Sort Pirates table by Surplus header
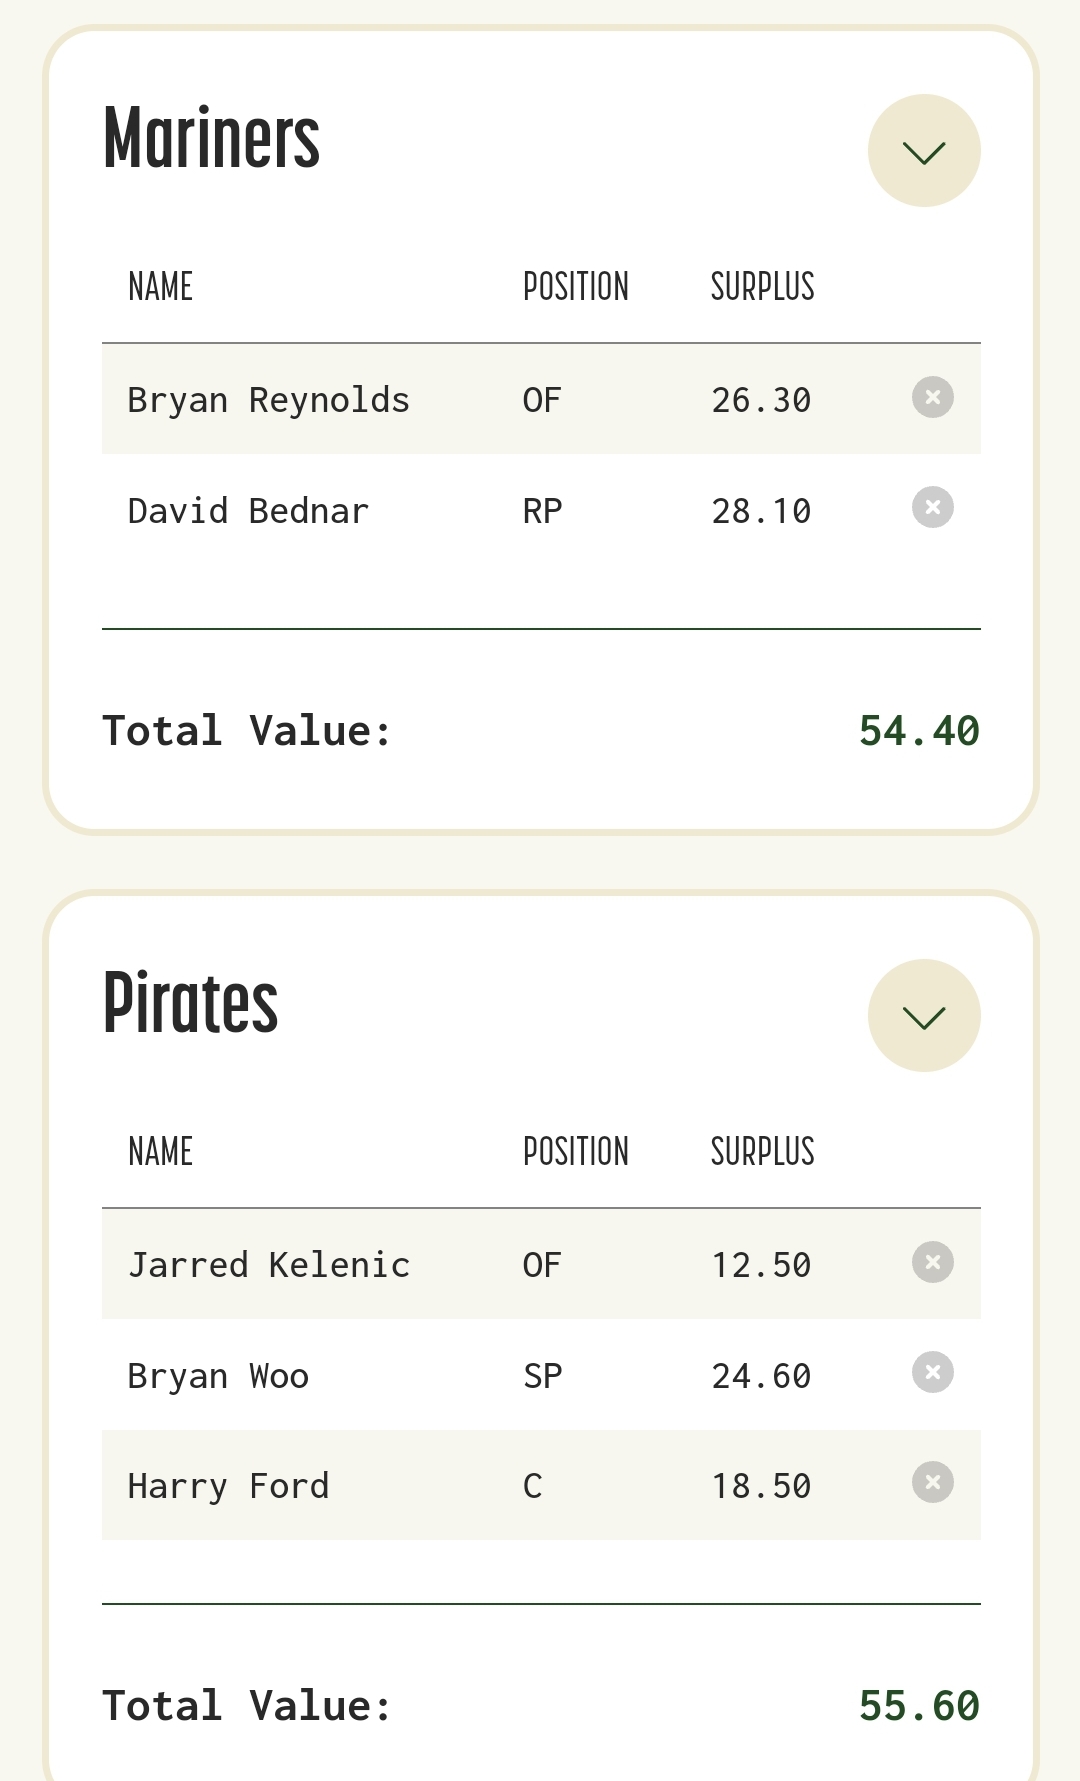Screen dimensions: 1080x1781 pyautogui.click(x=762, y=1152)
